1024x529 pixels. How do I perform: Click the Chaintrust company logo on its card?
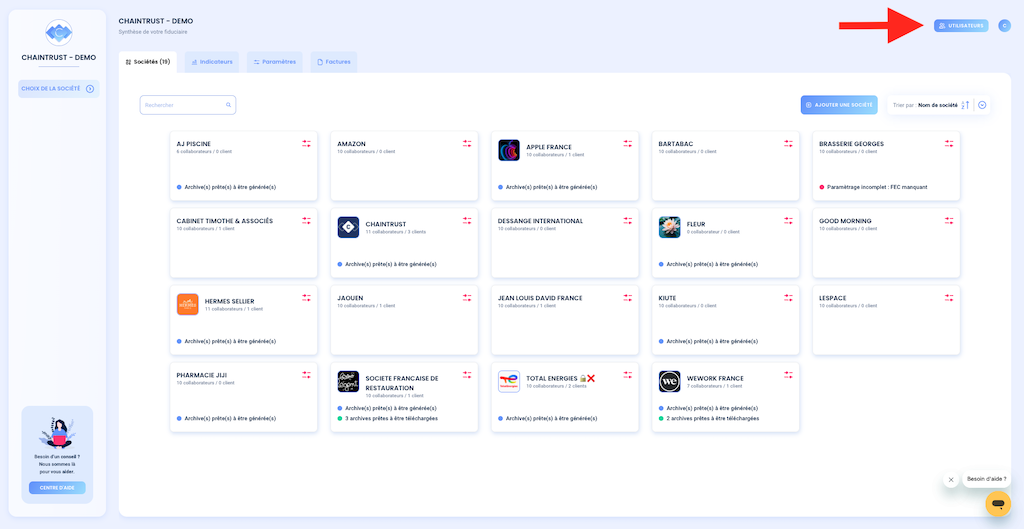pyautogui.click(x=348, y=227)
